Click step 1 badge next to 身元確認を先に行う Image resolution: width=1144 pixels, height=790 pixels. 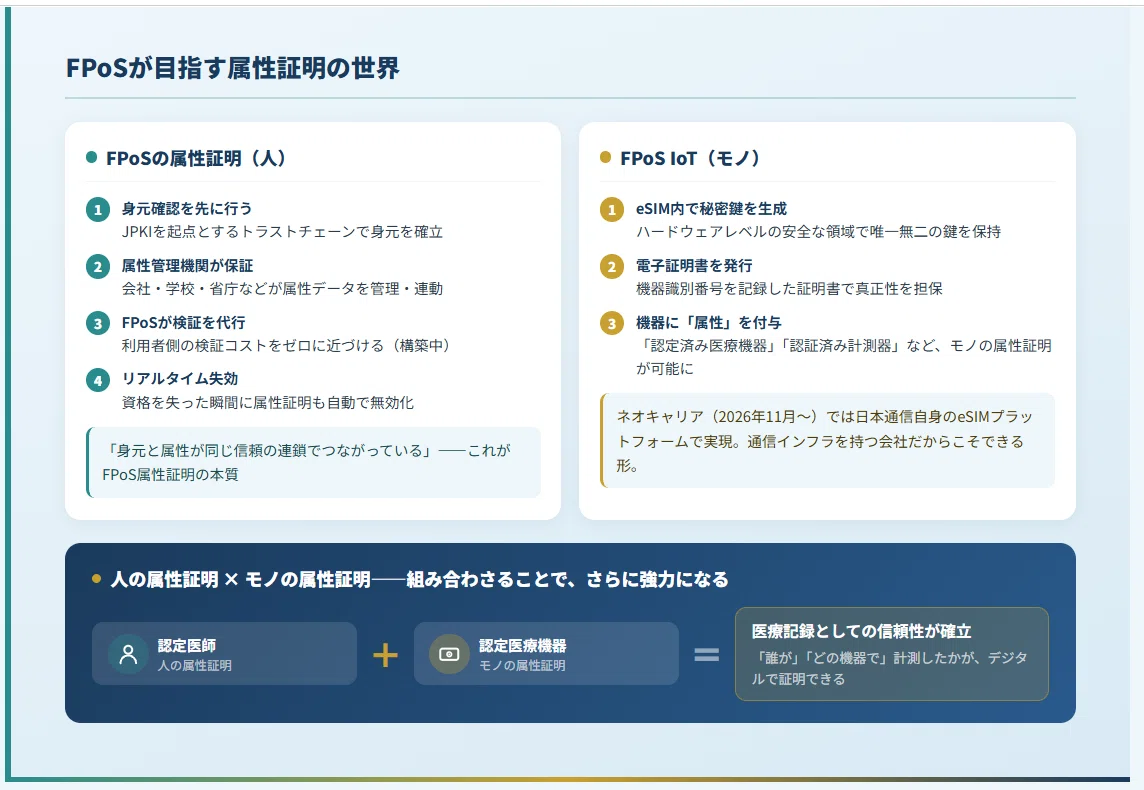pyautogui.click(x=98, y=210)
